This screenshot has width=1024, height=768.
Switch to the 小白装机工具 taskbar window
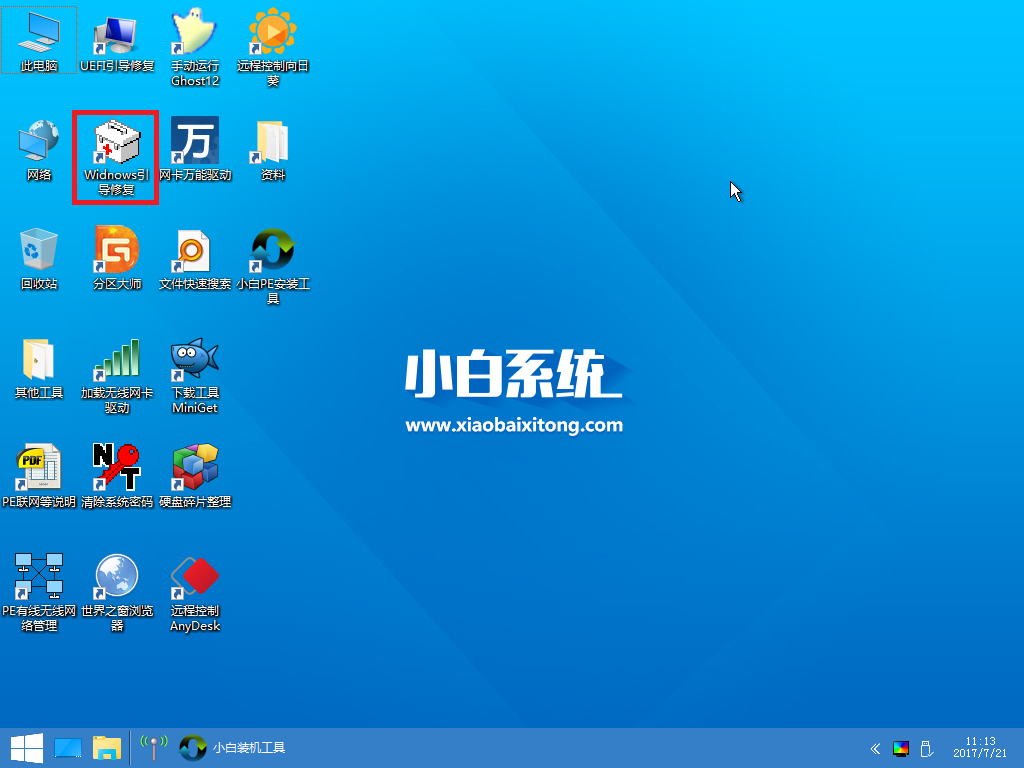click(225, 747)
